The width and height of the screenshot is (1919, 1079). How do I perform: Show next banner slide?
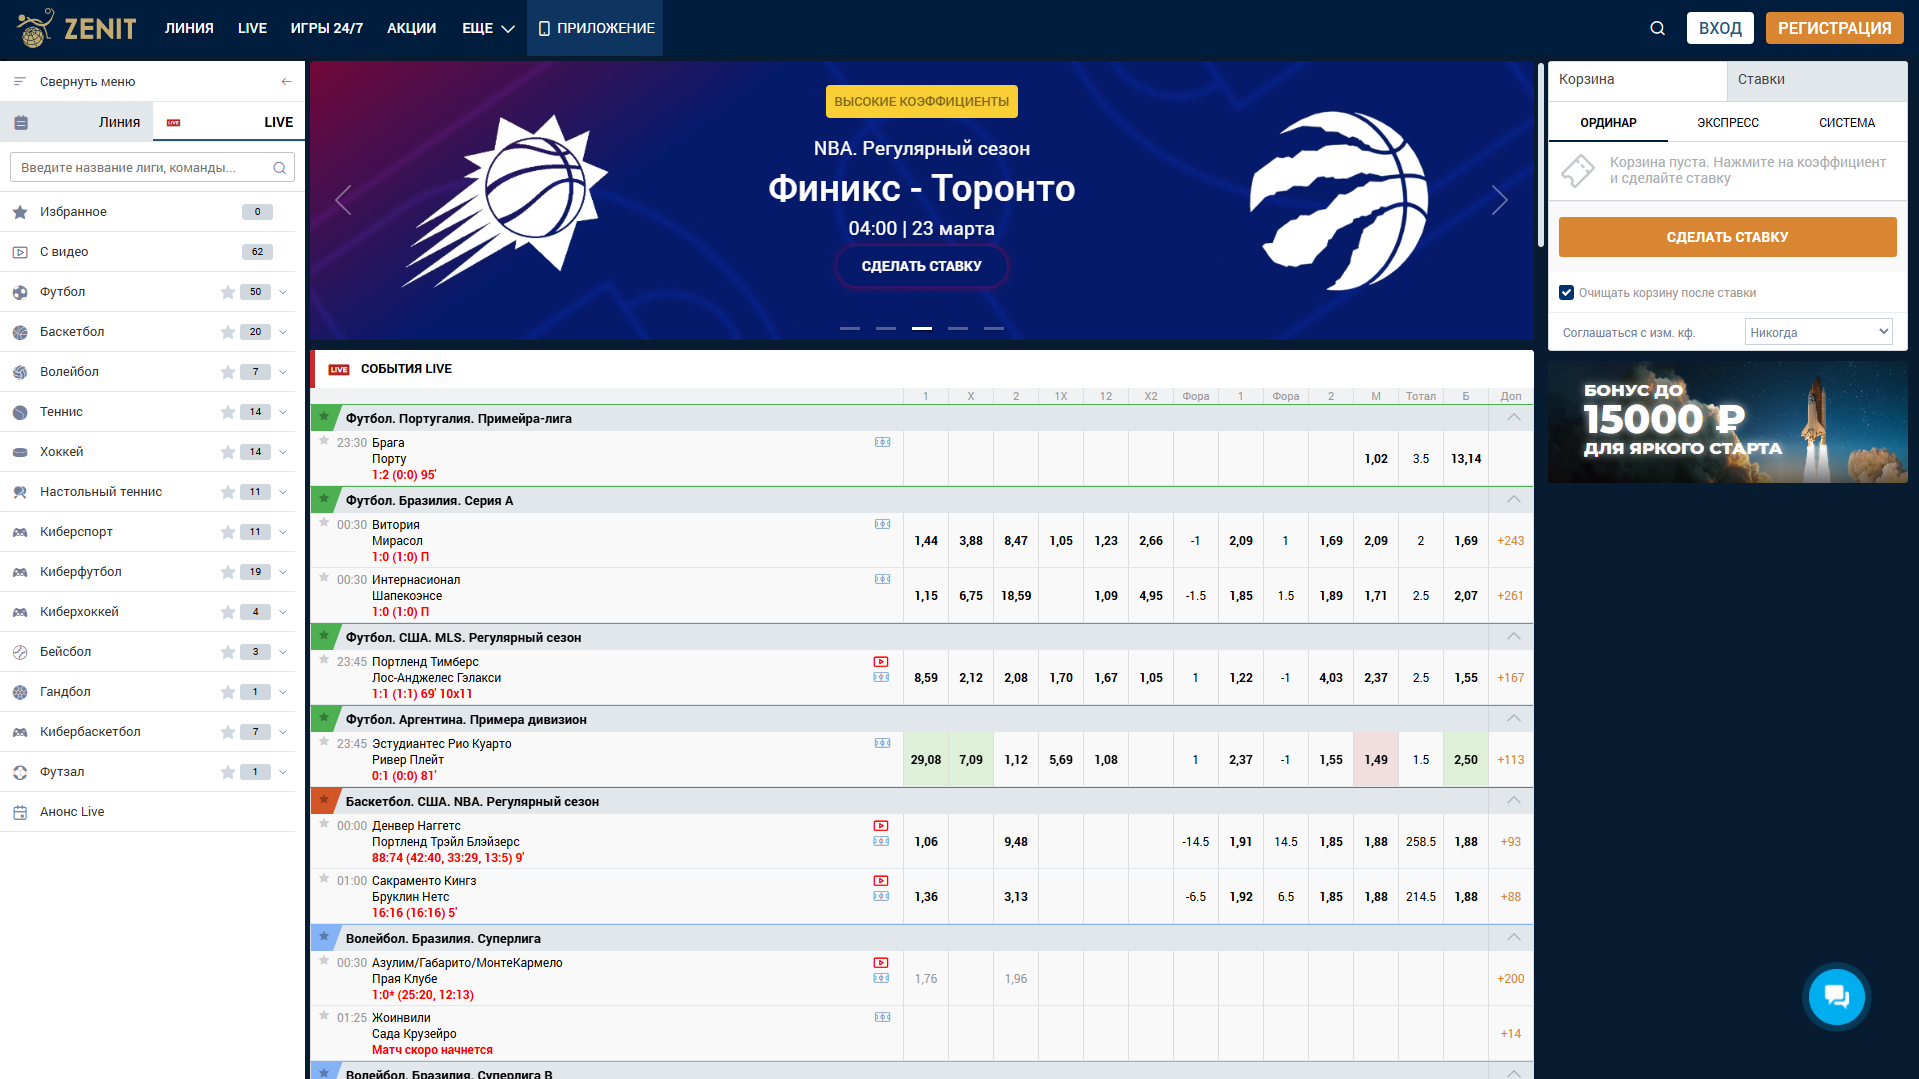[1499, 200]
